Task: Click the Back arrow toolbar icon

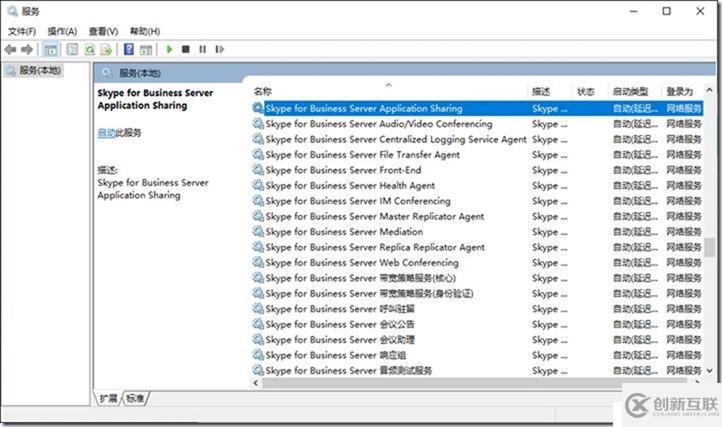Action: click(10, 49)
